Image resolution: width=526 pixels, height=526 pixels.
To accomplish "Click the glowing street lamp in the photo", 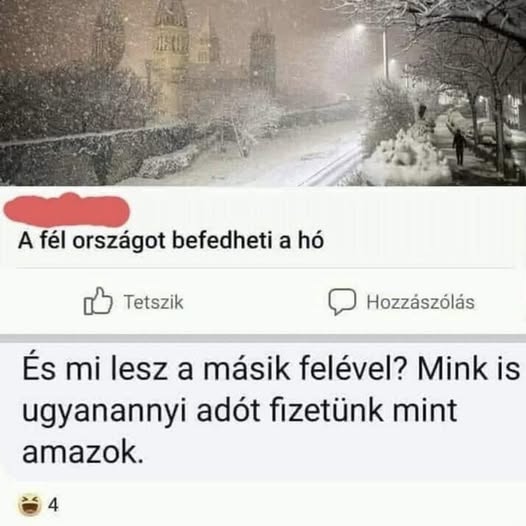I will click(x=360, y=28).
